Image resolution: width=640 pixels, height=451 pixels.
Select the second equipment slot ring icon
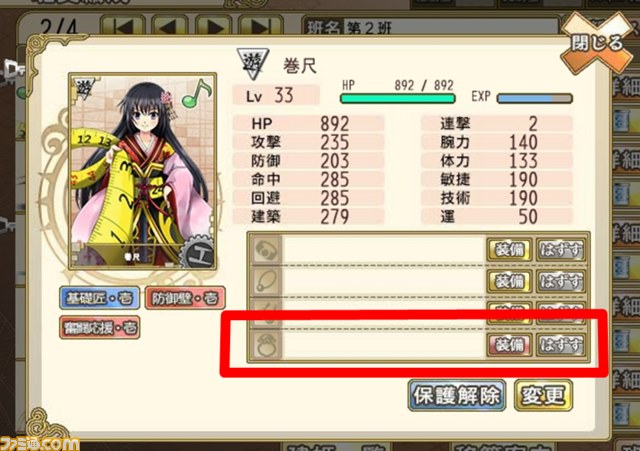click(x=266, y=281)
